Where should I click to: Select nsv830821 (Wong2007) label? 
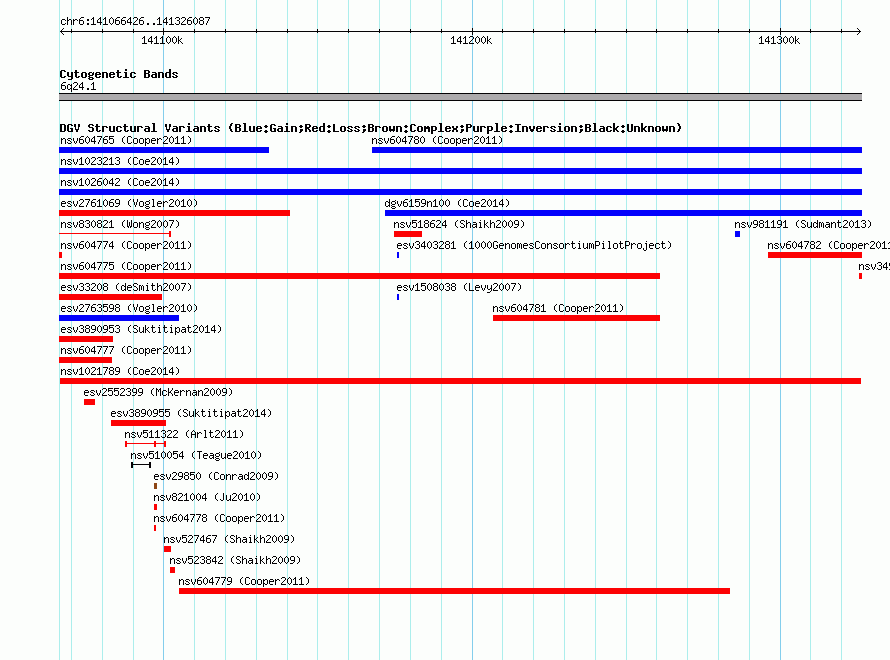tap(120, 224)
